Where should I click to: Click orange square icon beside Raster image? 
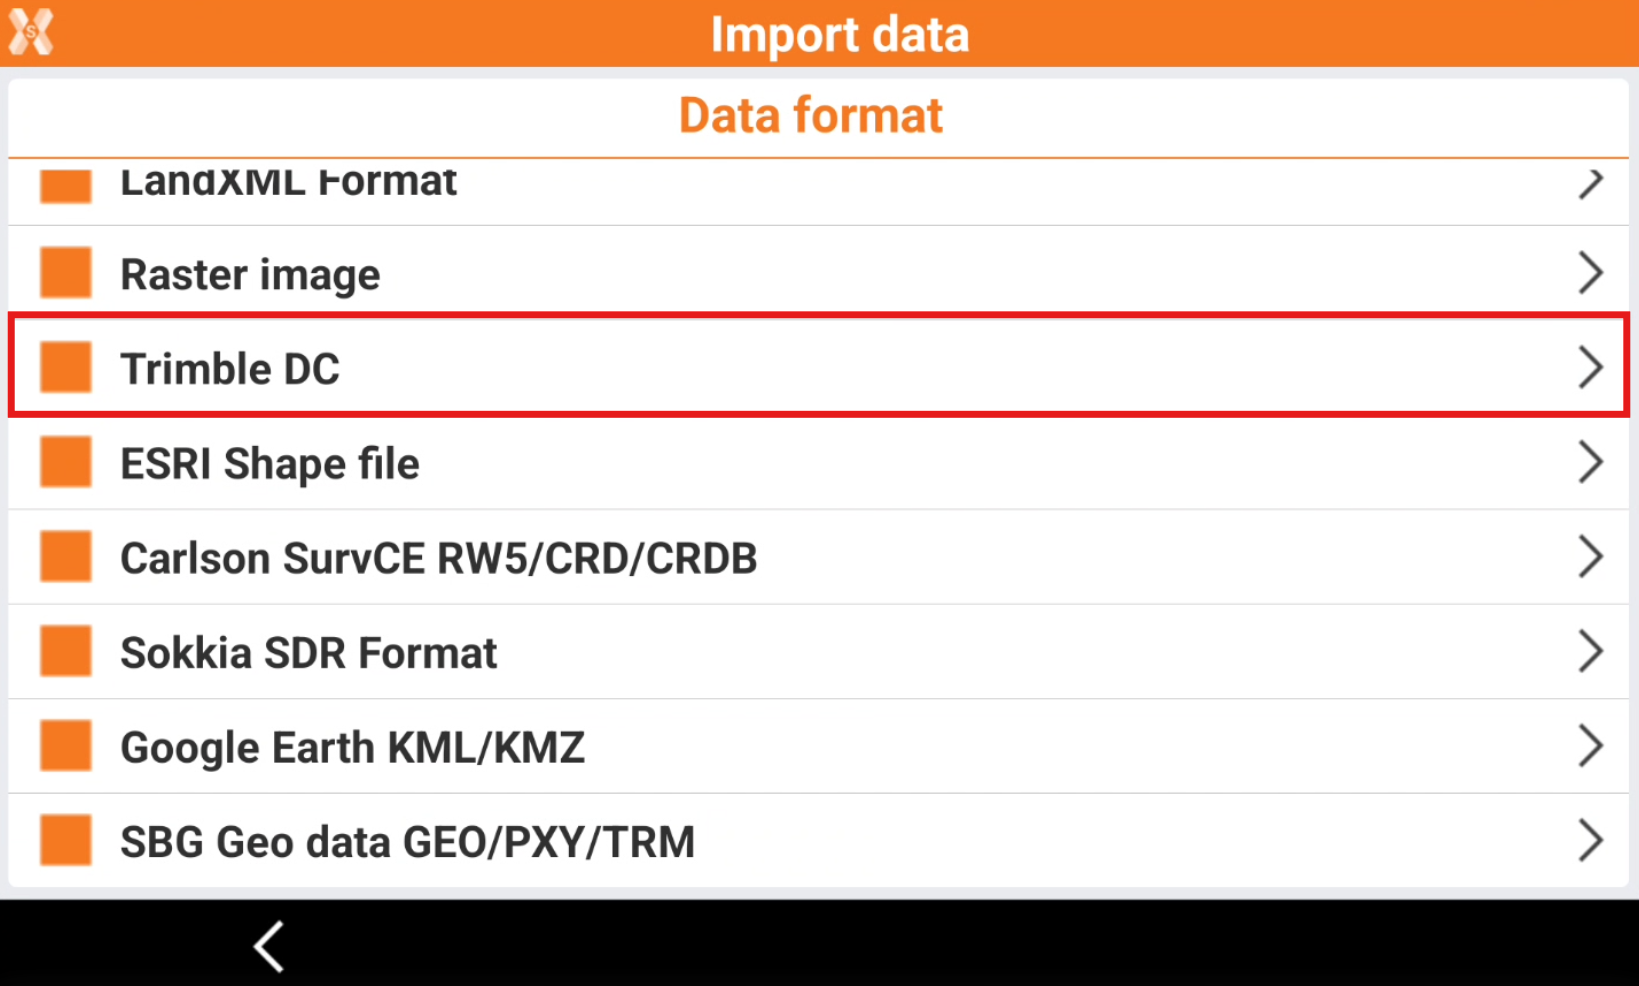click(66, 273)
